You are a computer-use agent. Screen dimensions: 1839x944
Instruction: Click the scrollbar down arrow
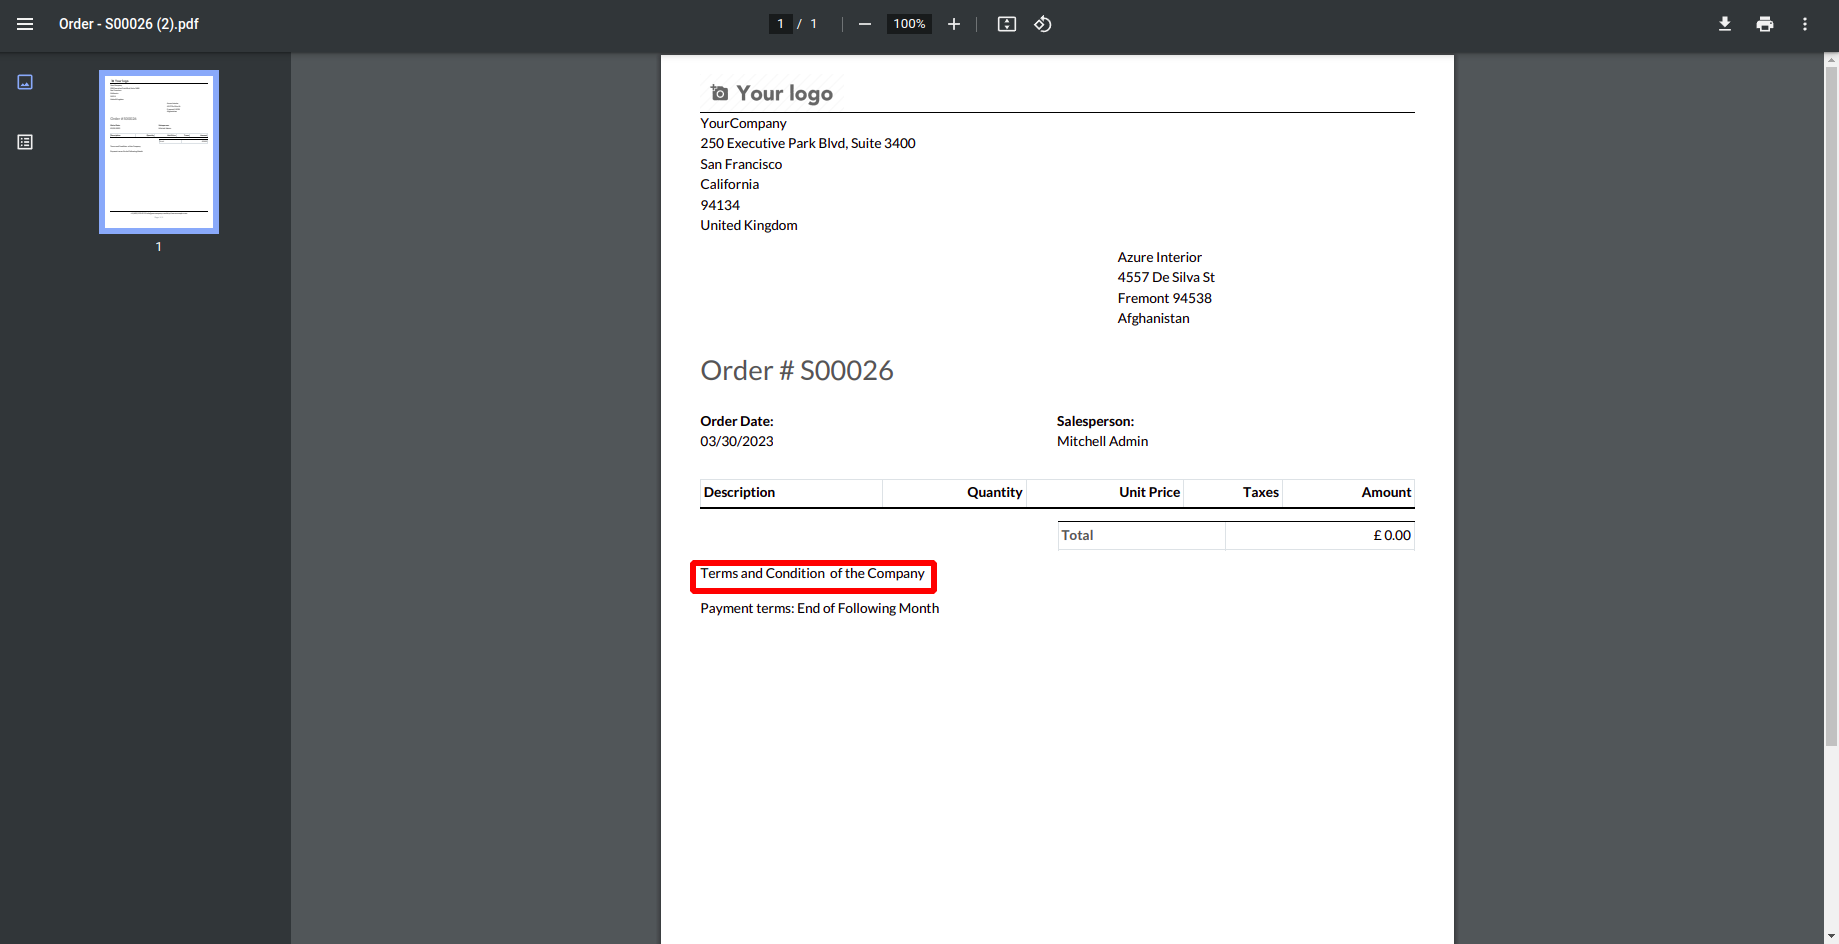point(1831,937)
